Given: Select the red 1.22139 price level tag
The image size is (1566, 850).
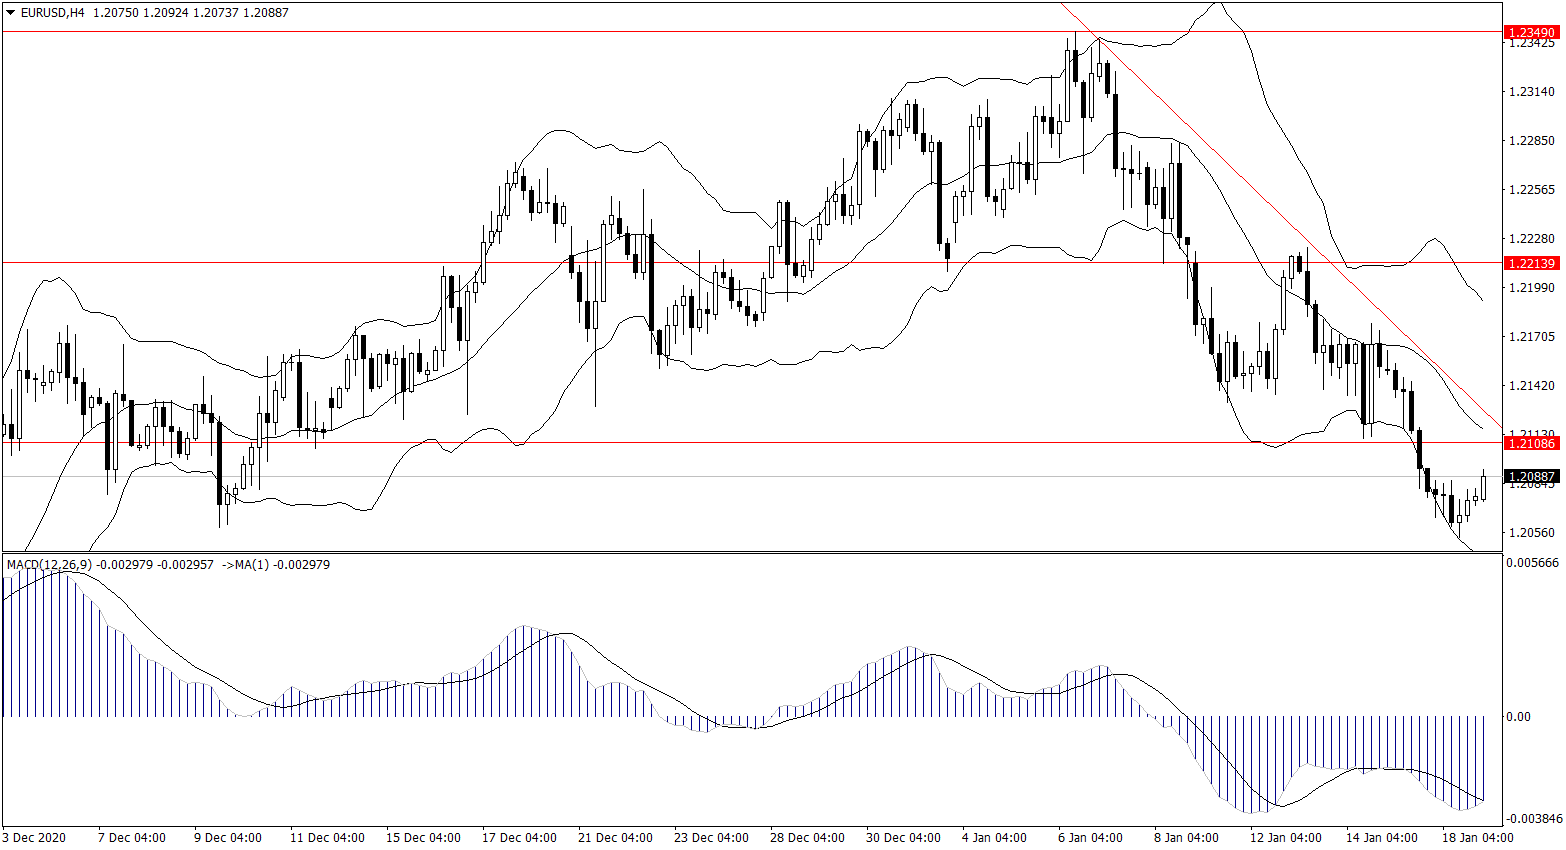Looking at the screenshot, I should pyautogui.click(x=1531, y=263).
